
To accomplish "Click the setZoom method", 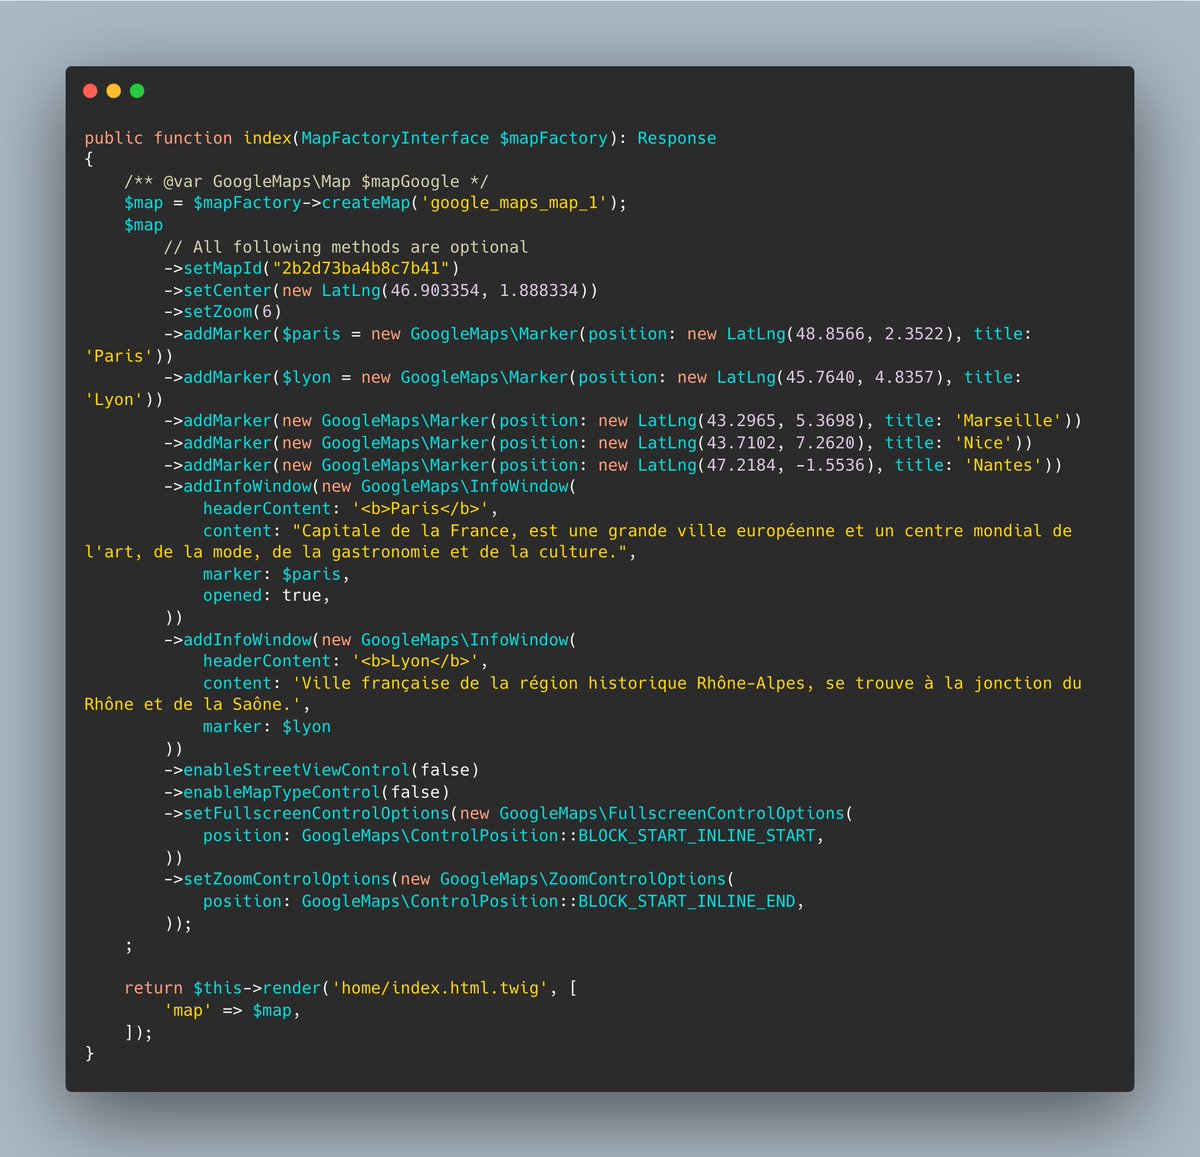I will [x=218, y=312].
